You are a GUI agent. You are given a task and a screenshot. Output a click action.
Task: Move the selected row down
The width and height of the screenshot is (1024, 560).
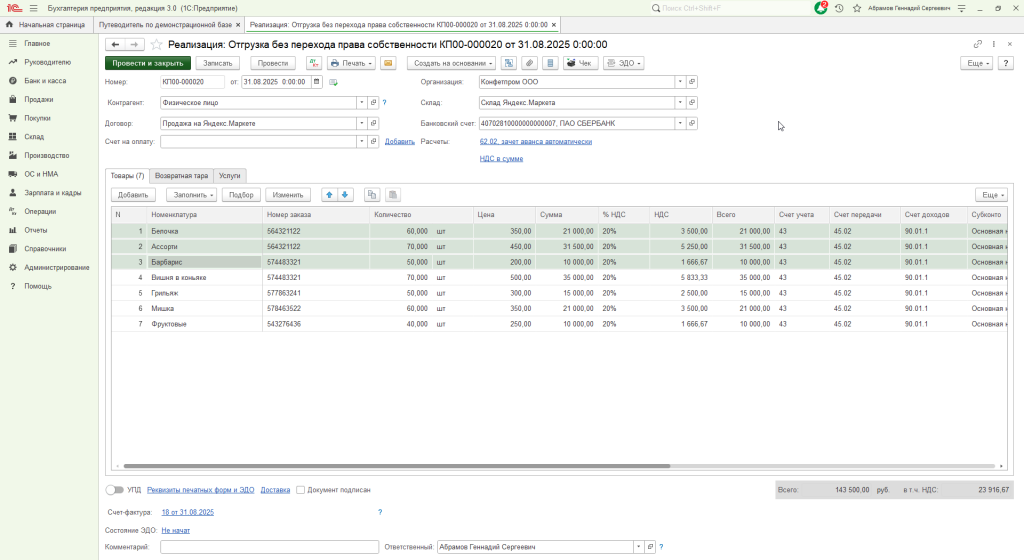click(345, 195)
